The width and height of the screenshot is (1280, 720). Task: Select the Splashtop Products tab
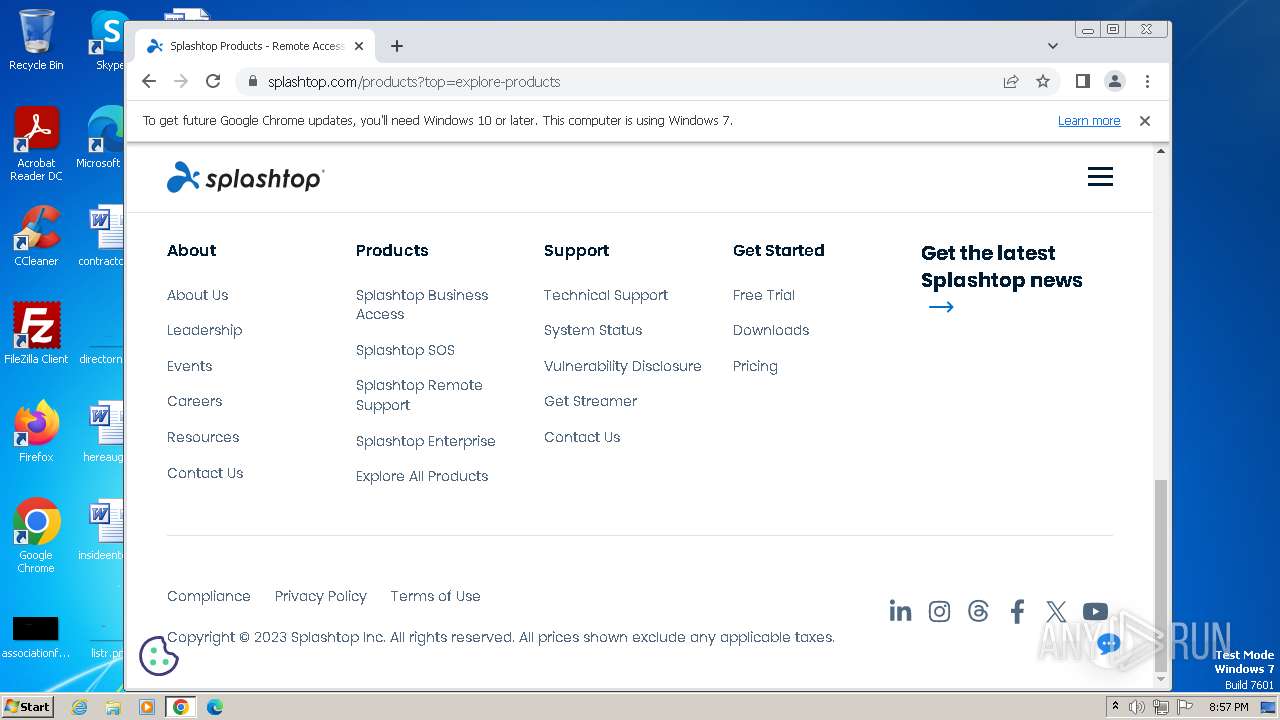point(255,46)
